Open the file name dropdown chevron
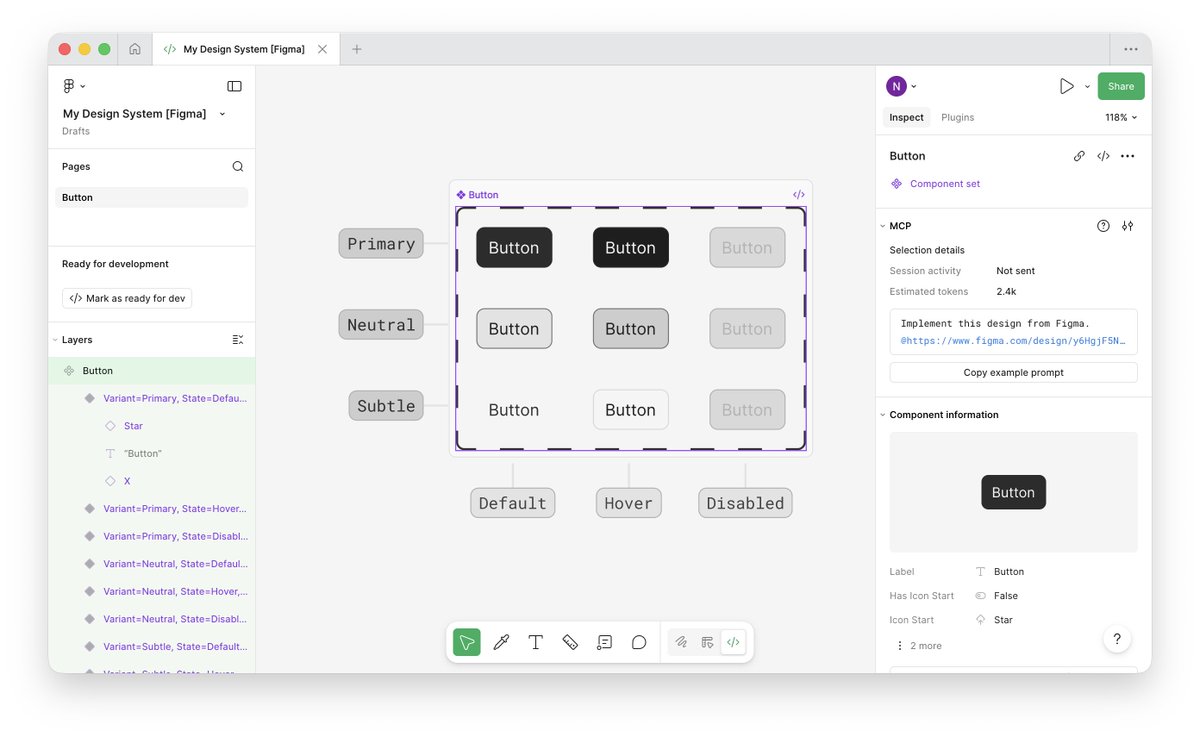The width and height of the screenshot is (1200, 737). [x=222, y=114]
